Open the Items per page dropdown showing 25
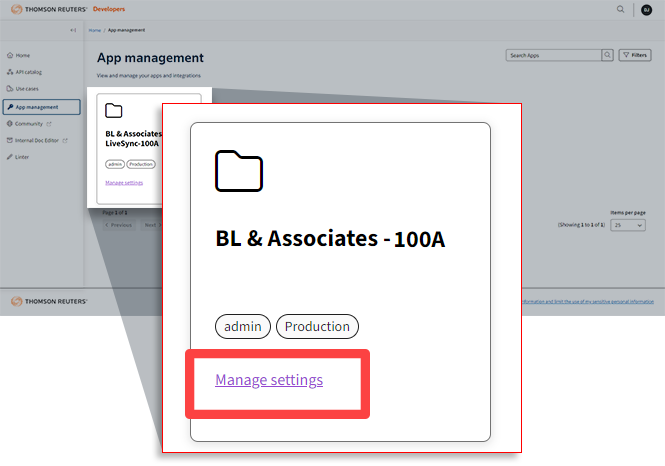The height and width of the screenshot is (466, 665). pyautogui.click(x=628, y=225)
